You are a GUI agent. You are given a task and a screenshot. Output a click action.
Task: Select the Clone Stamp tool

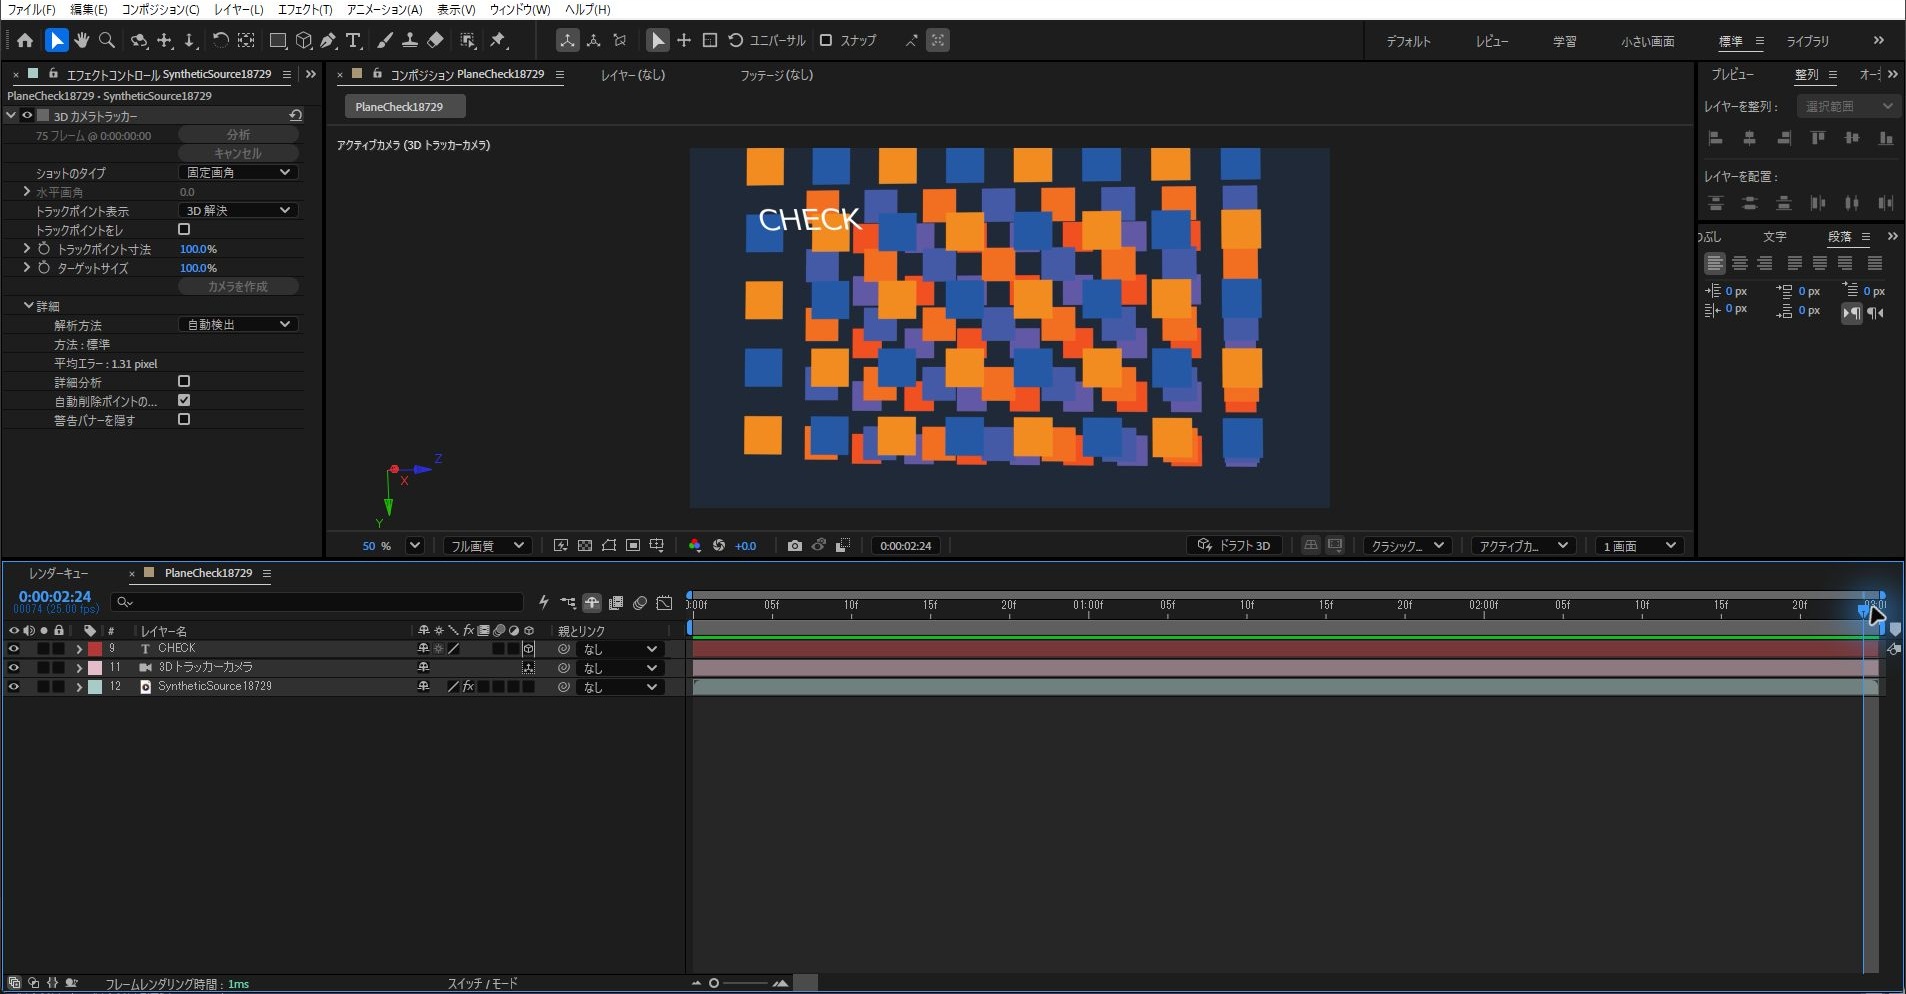tap(410, 41)
